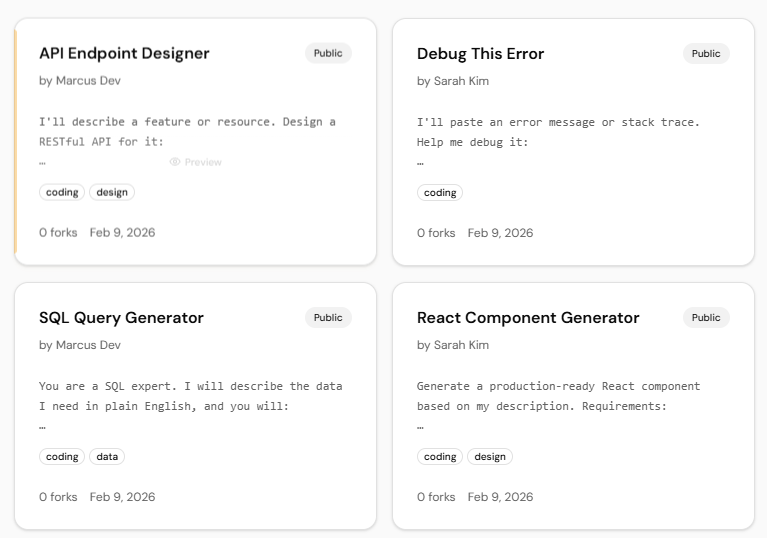Viewport: 767px width, 538px height.
Task: Click the Preview eye icon on API Endpoint Designer
Action: coord(175,162)
